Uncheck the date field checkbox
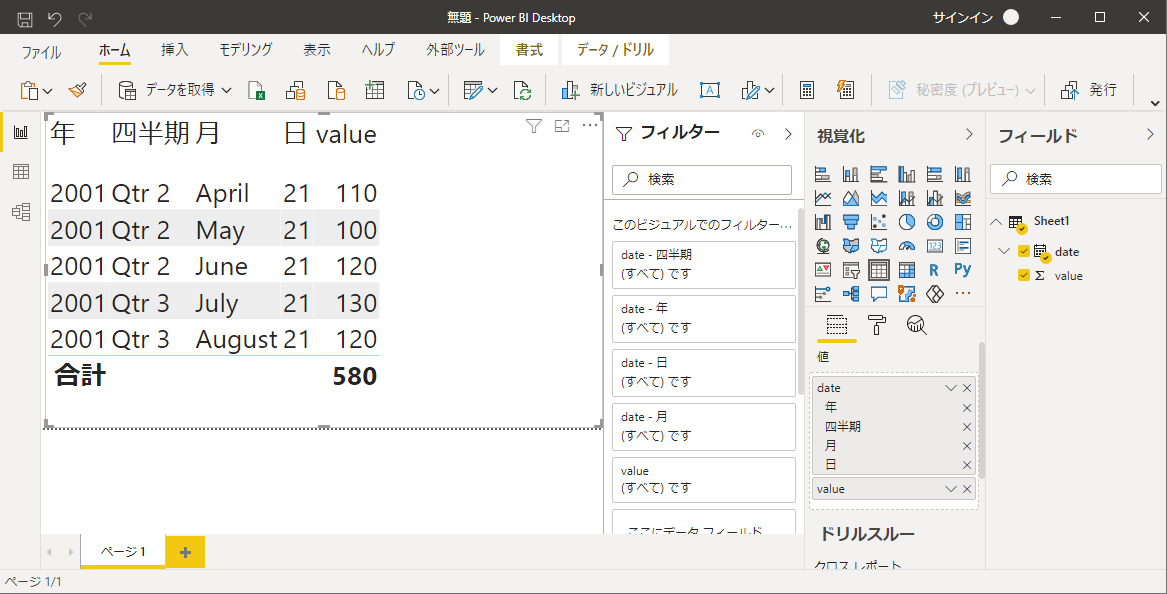Image resolution: width=1167 pixels, height=594 pixels. click(1023, 252)
